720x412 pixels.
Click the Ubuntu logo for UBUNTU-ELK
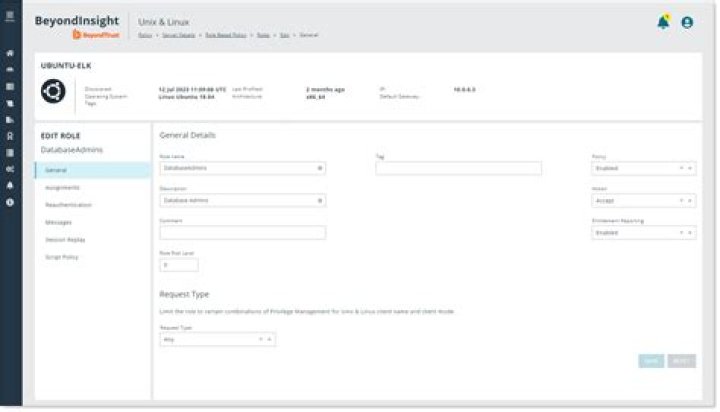[x=53, y=91]
